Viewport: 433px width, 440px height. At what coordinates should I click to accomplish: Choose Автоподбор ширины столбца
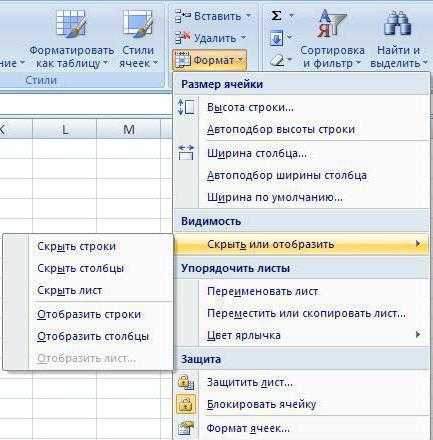tap(301, 175)
